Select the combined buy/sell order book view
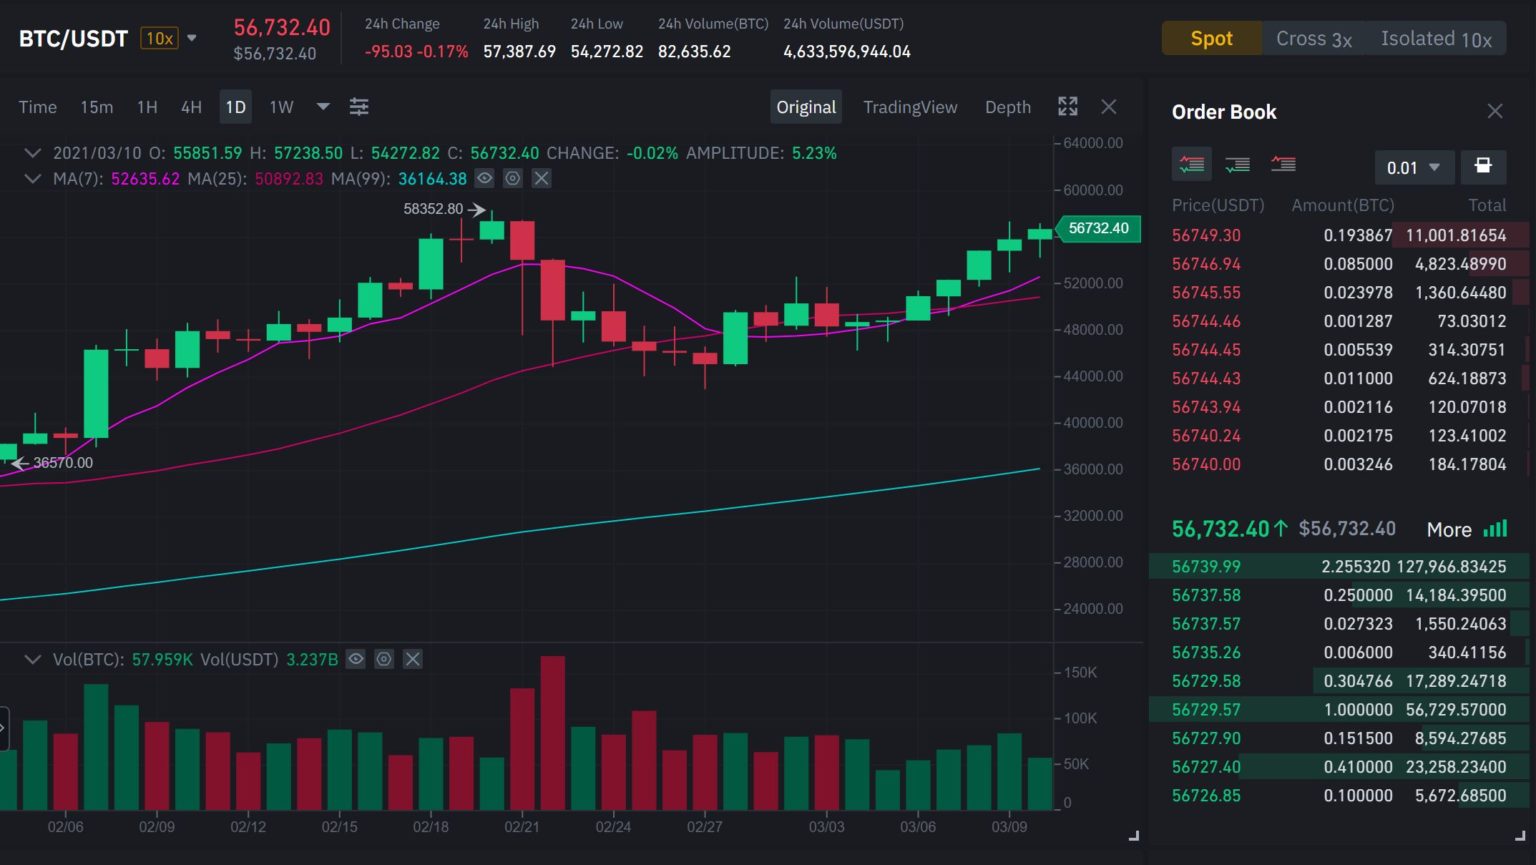 [x=1191, y=164]
